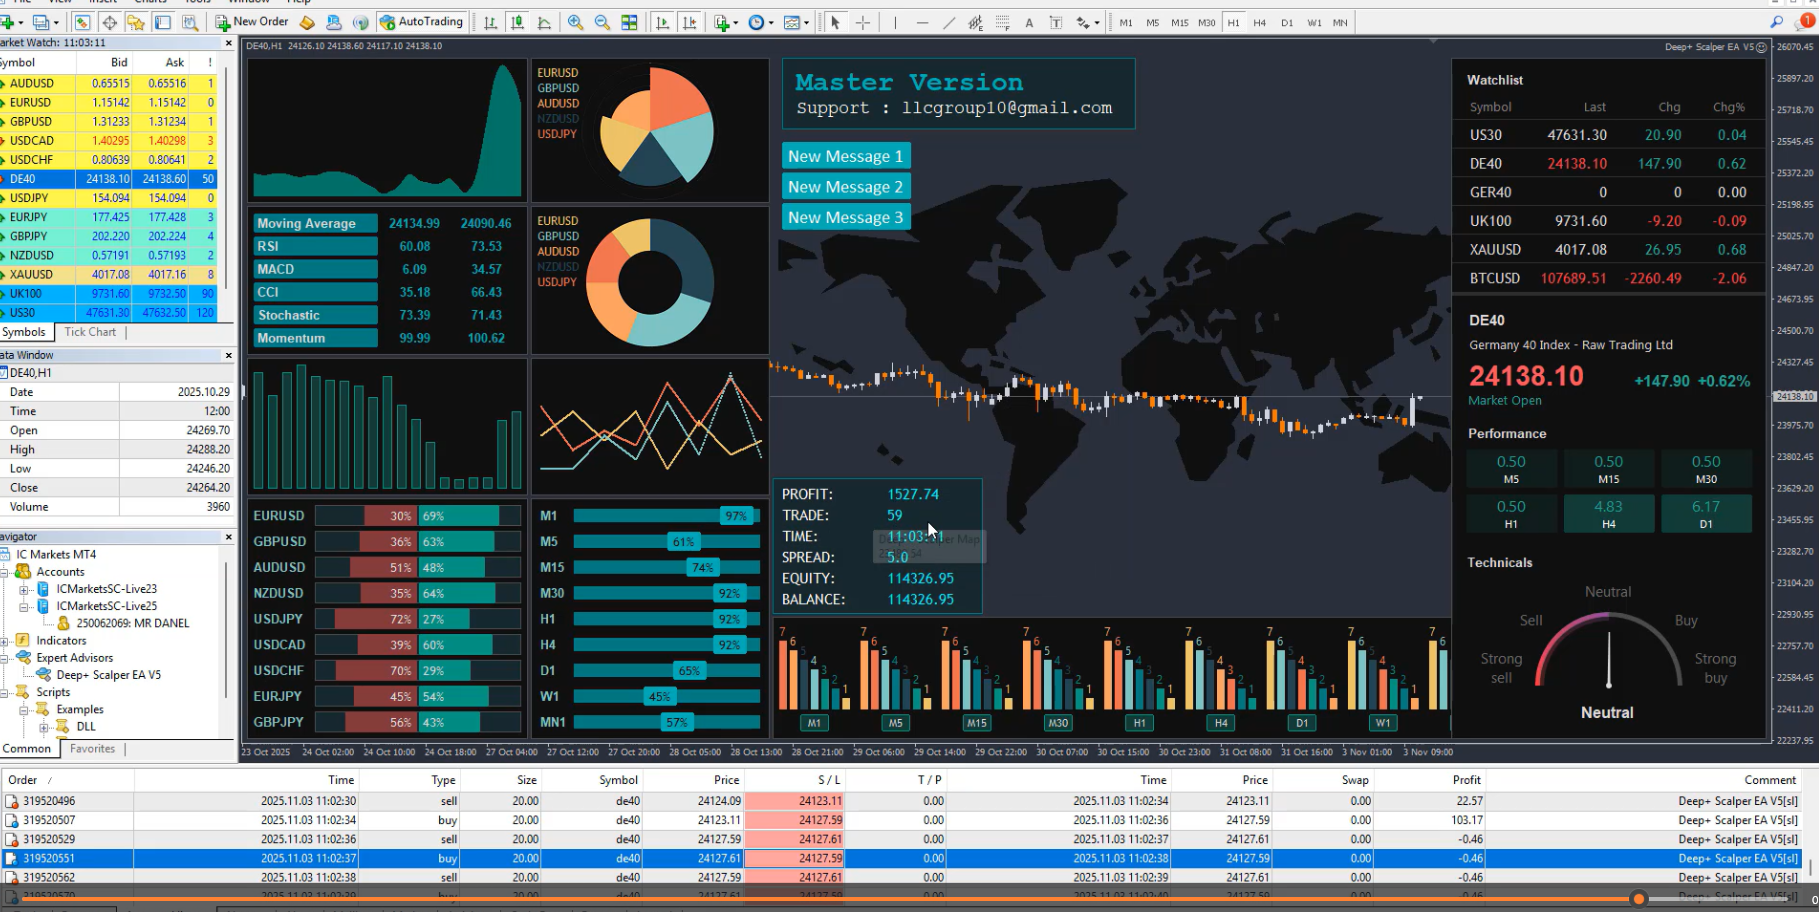Image resolution: width=1819 pixels, height=912 pixels.
Task: Select Deep+ Scalper EA V5 in Navigator
Action: (108, 675)
